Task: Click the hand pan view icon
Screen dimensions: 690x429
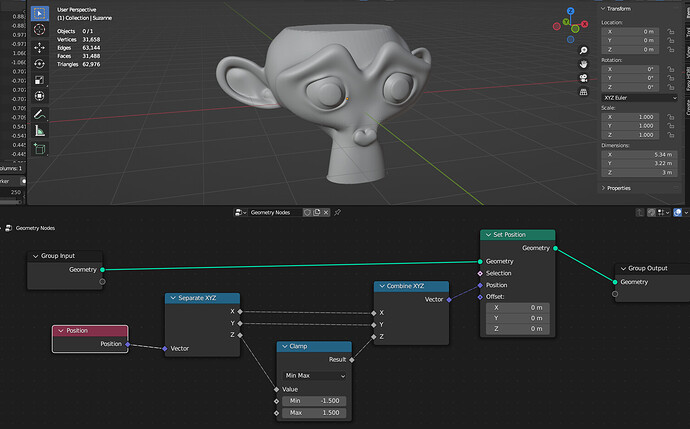Action: (584, 64)
